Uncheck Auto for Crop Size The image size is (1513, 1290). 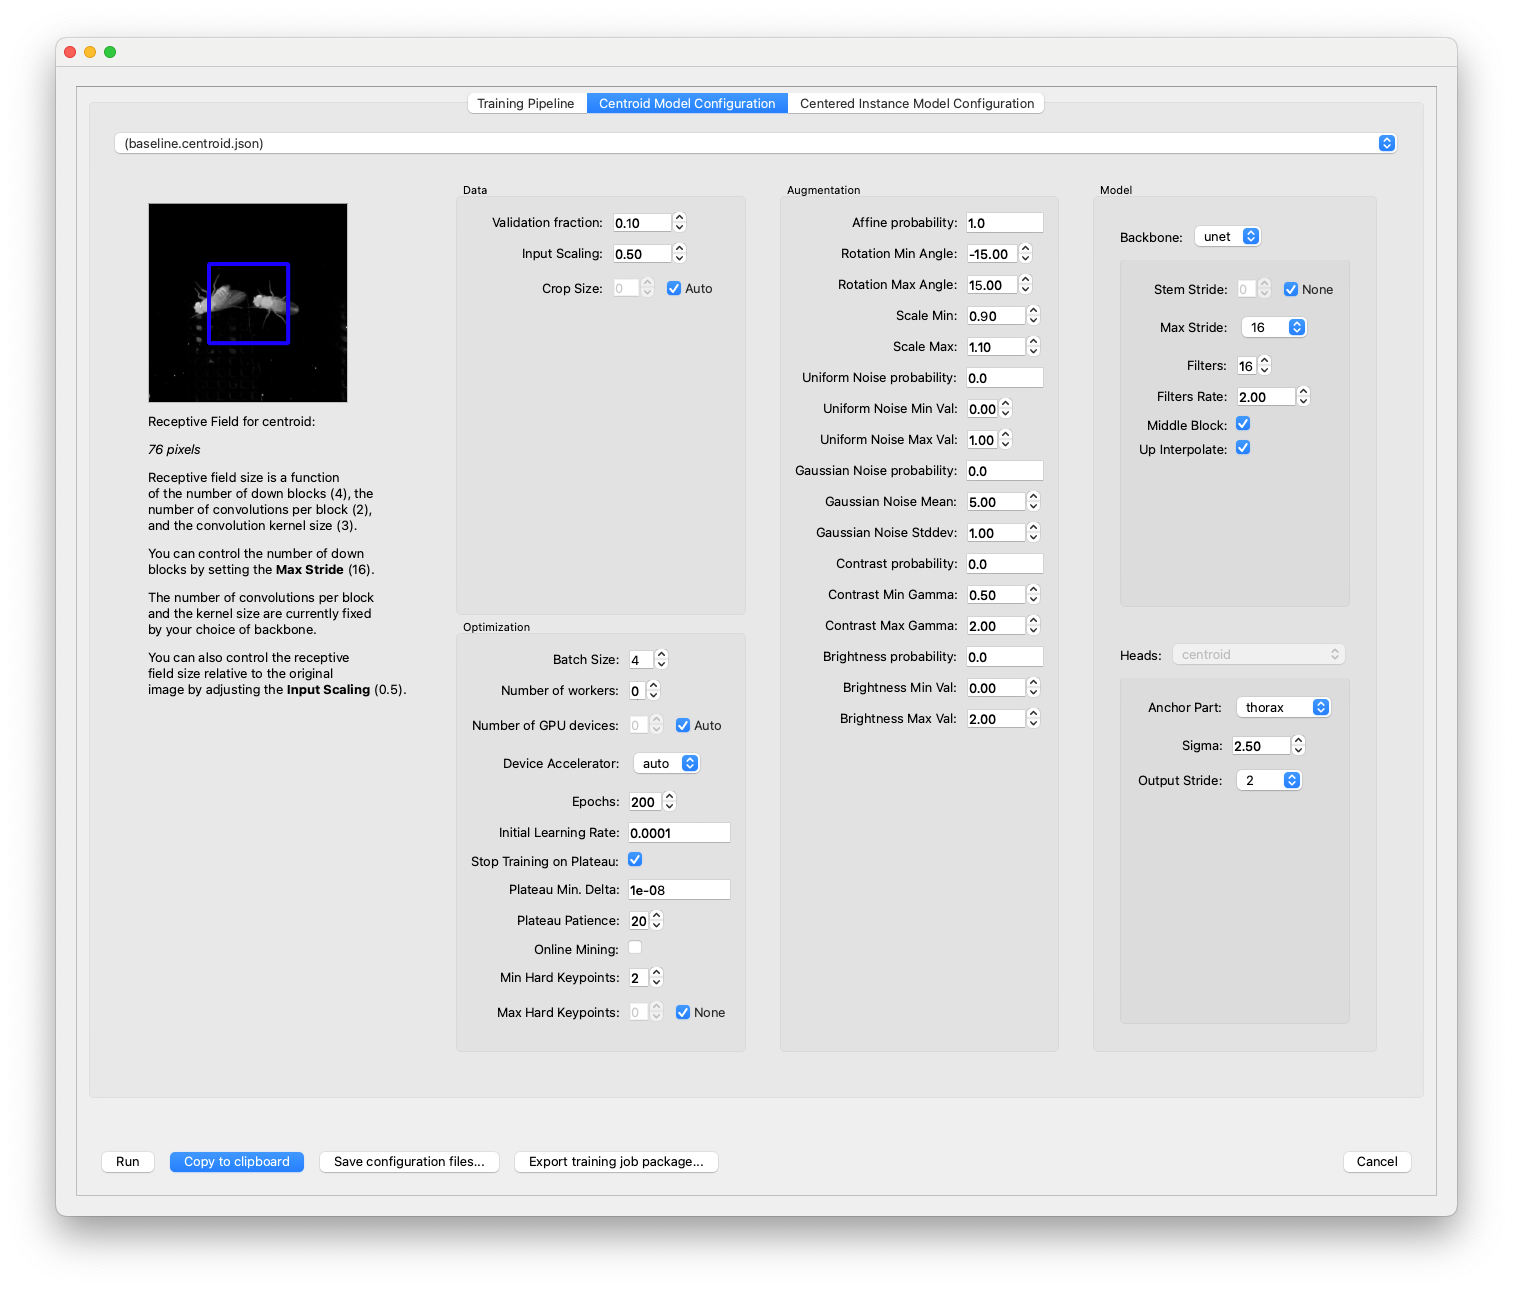(674, 287)
